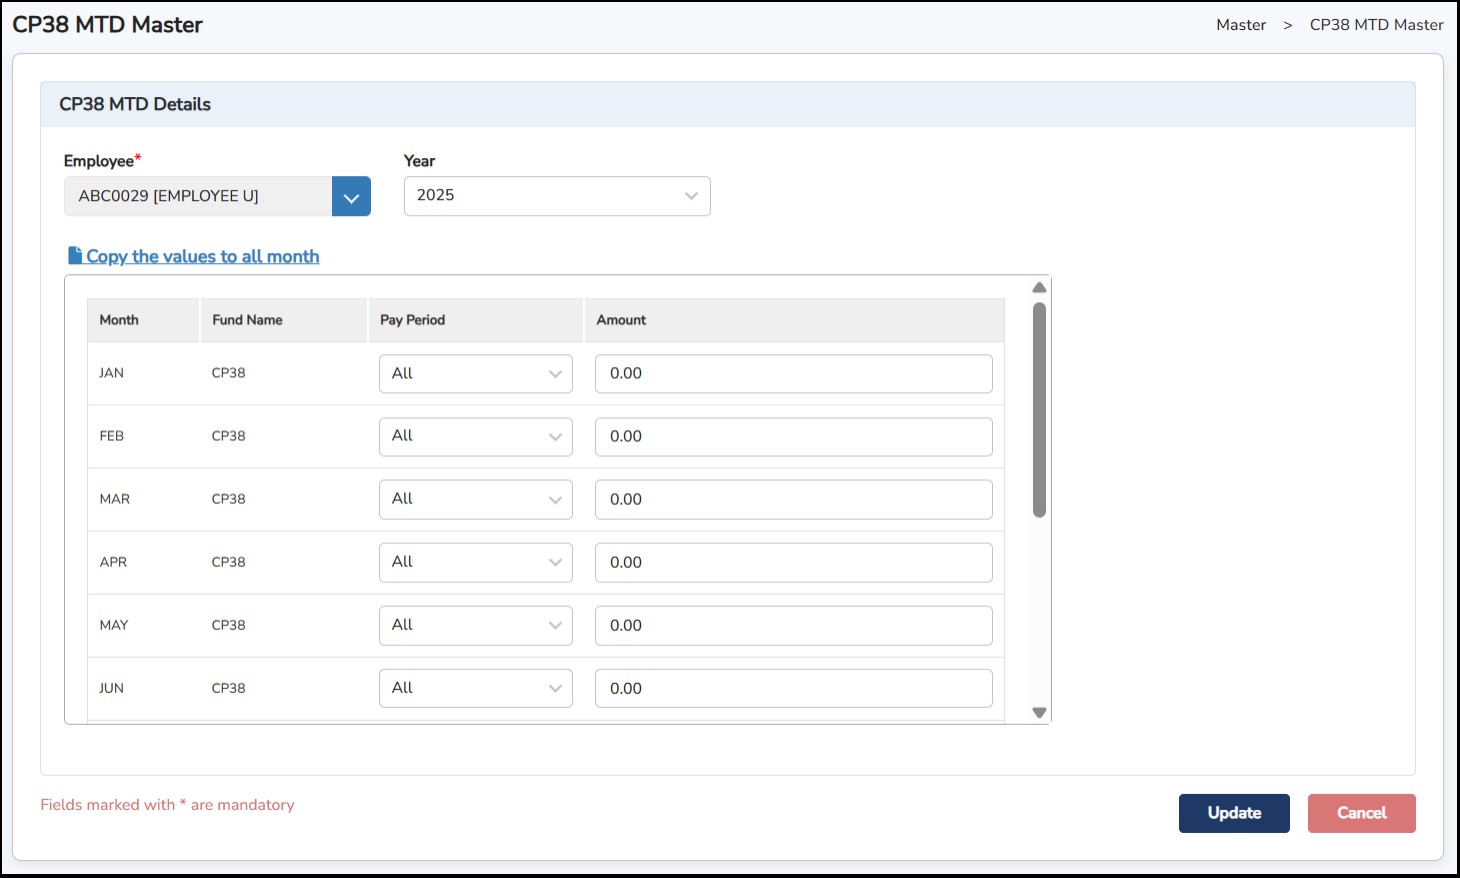Expand MAY Pay Period dropdown
The width and height of the screenshot is (1460, 878).
[x=475, y=626]
